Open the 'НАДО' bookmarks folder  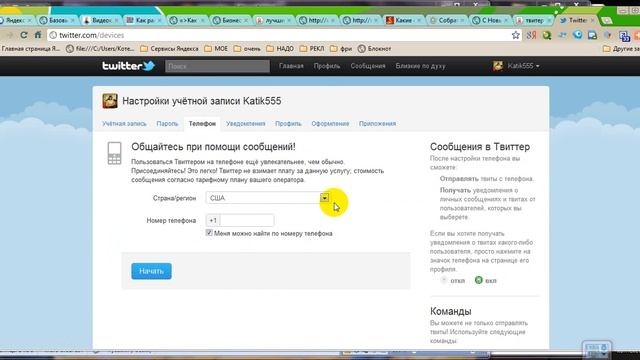pyautogui.click(x=280, y=49)
